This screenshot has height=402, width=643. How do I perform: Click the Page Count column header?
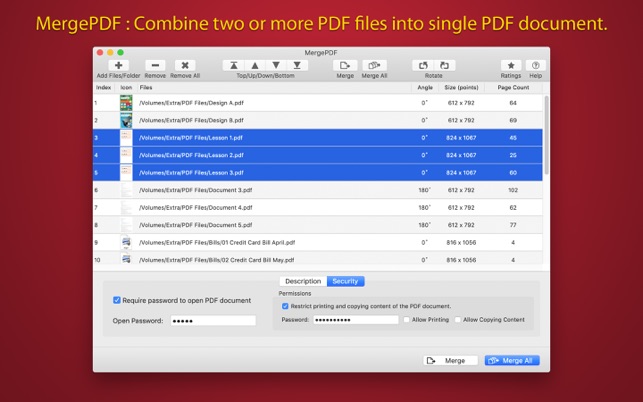coord(513,87)
